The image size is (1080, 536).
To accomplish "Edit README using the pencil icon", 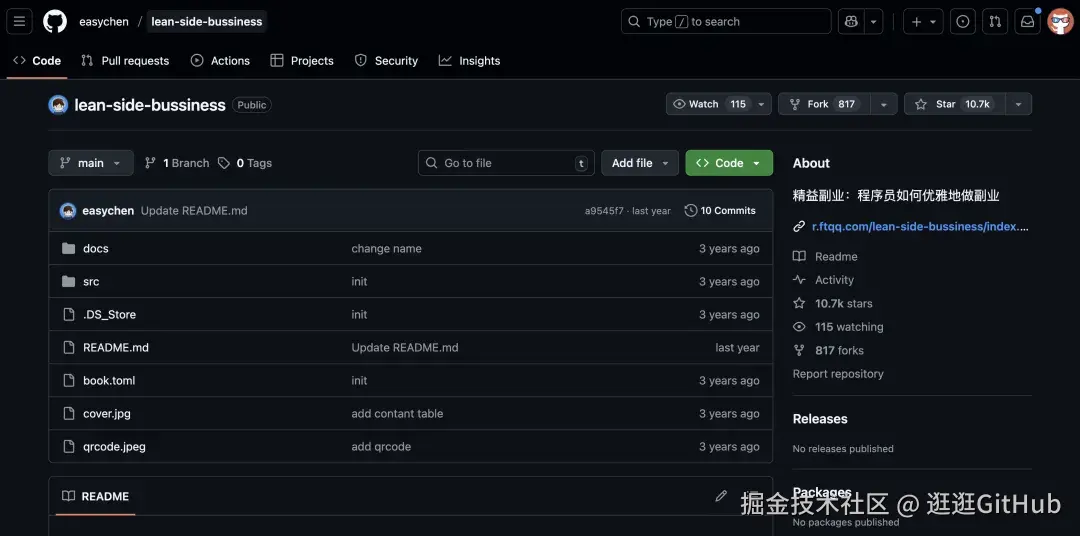I will (721, 496).
